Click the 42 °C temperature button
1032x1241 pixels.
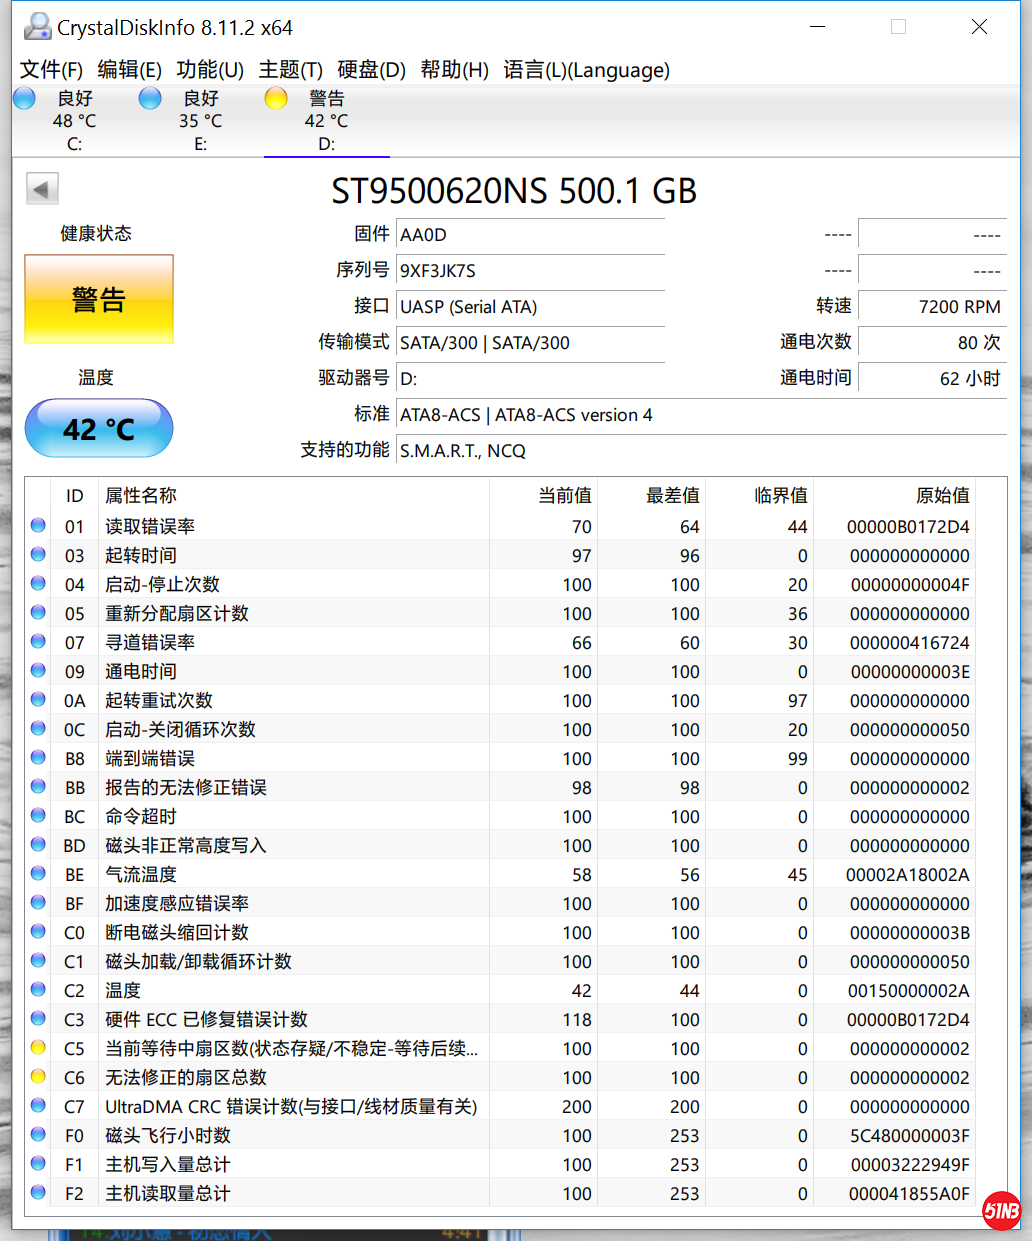[99, 429]
